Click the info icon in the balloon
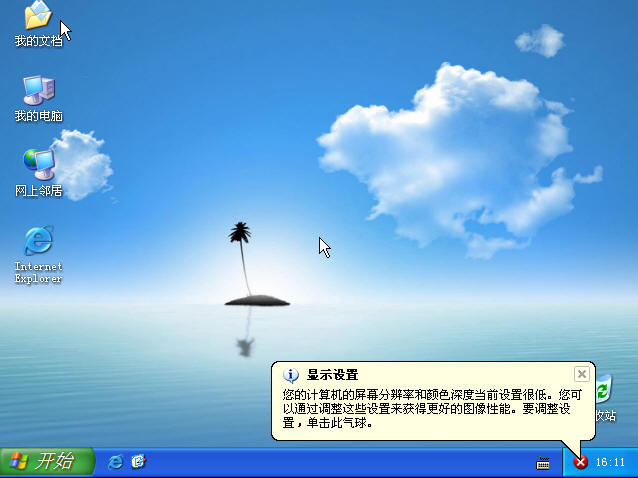Viewport: 638px width, 478px height. coord(291,375)
